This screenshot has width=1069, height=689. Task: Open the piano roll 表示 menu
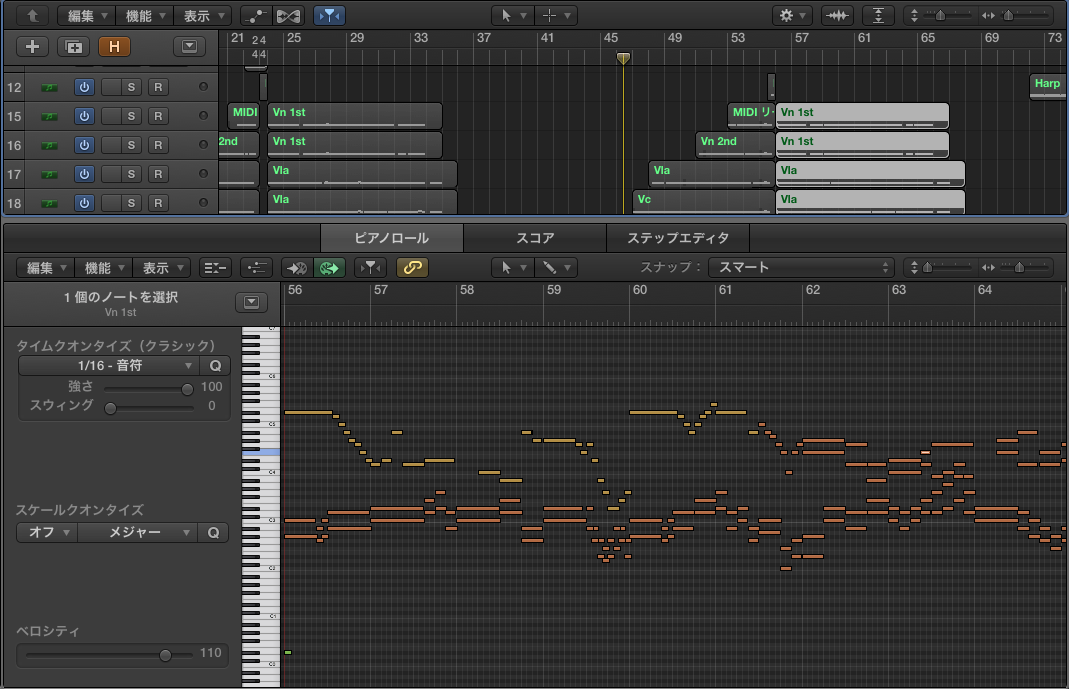[161, 268]
